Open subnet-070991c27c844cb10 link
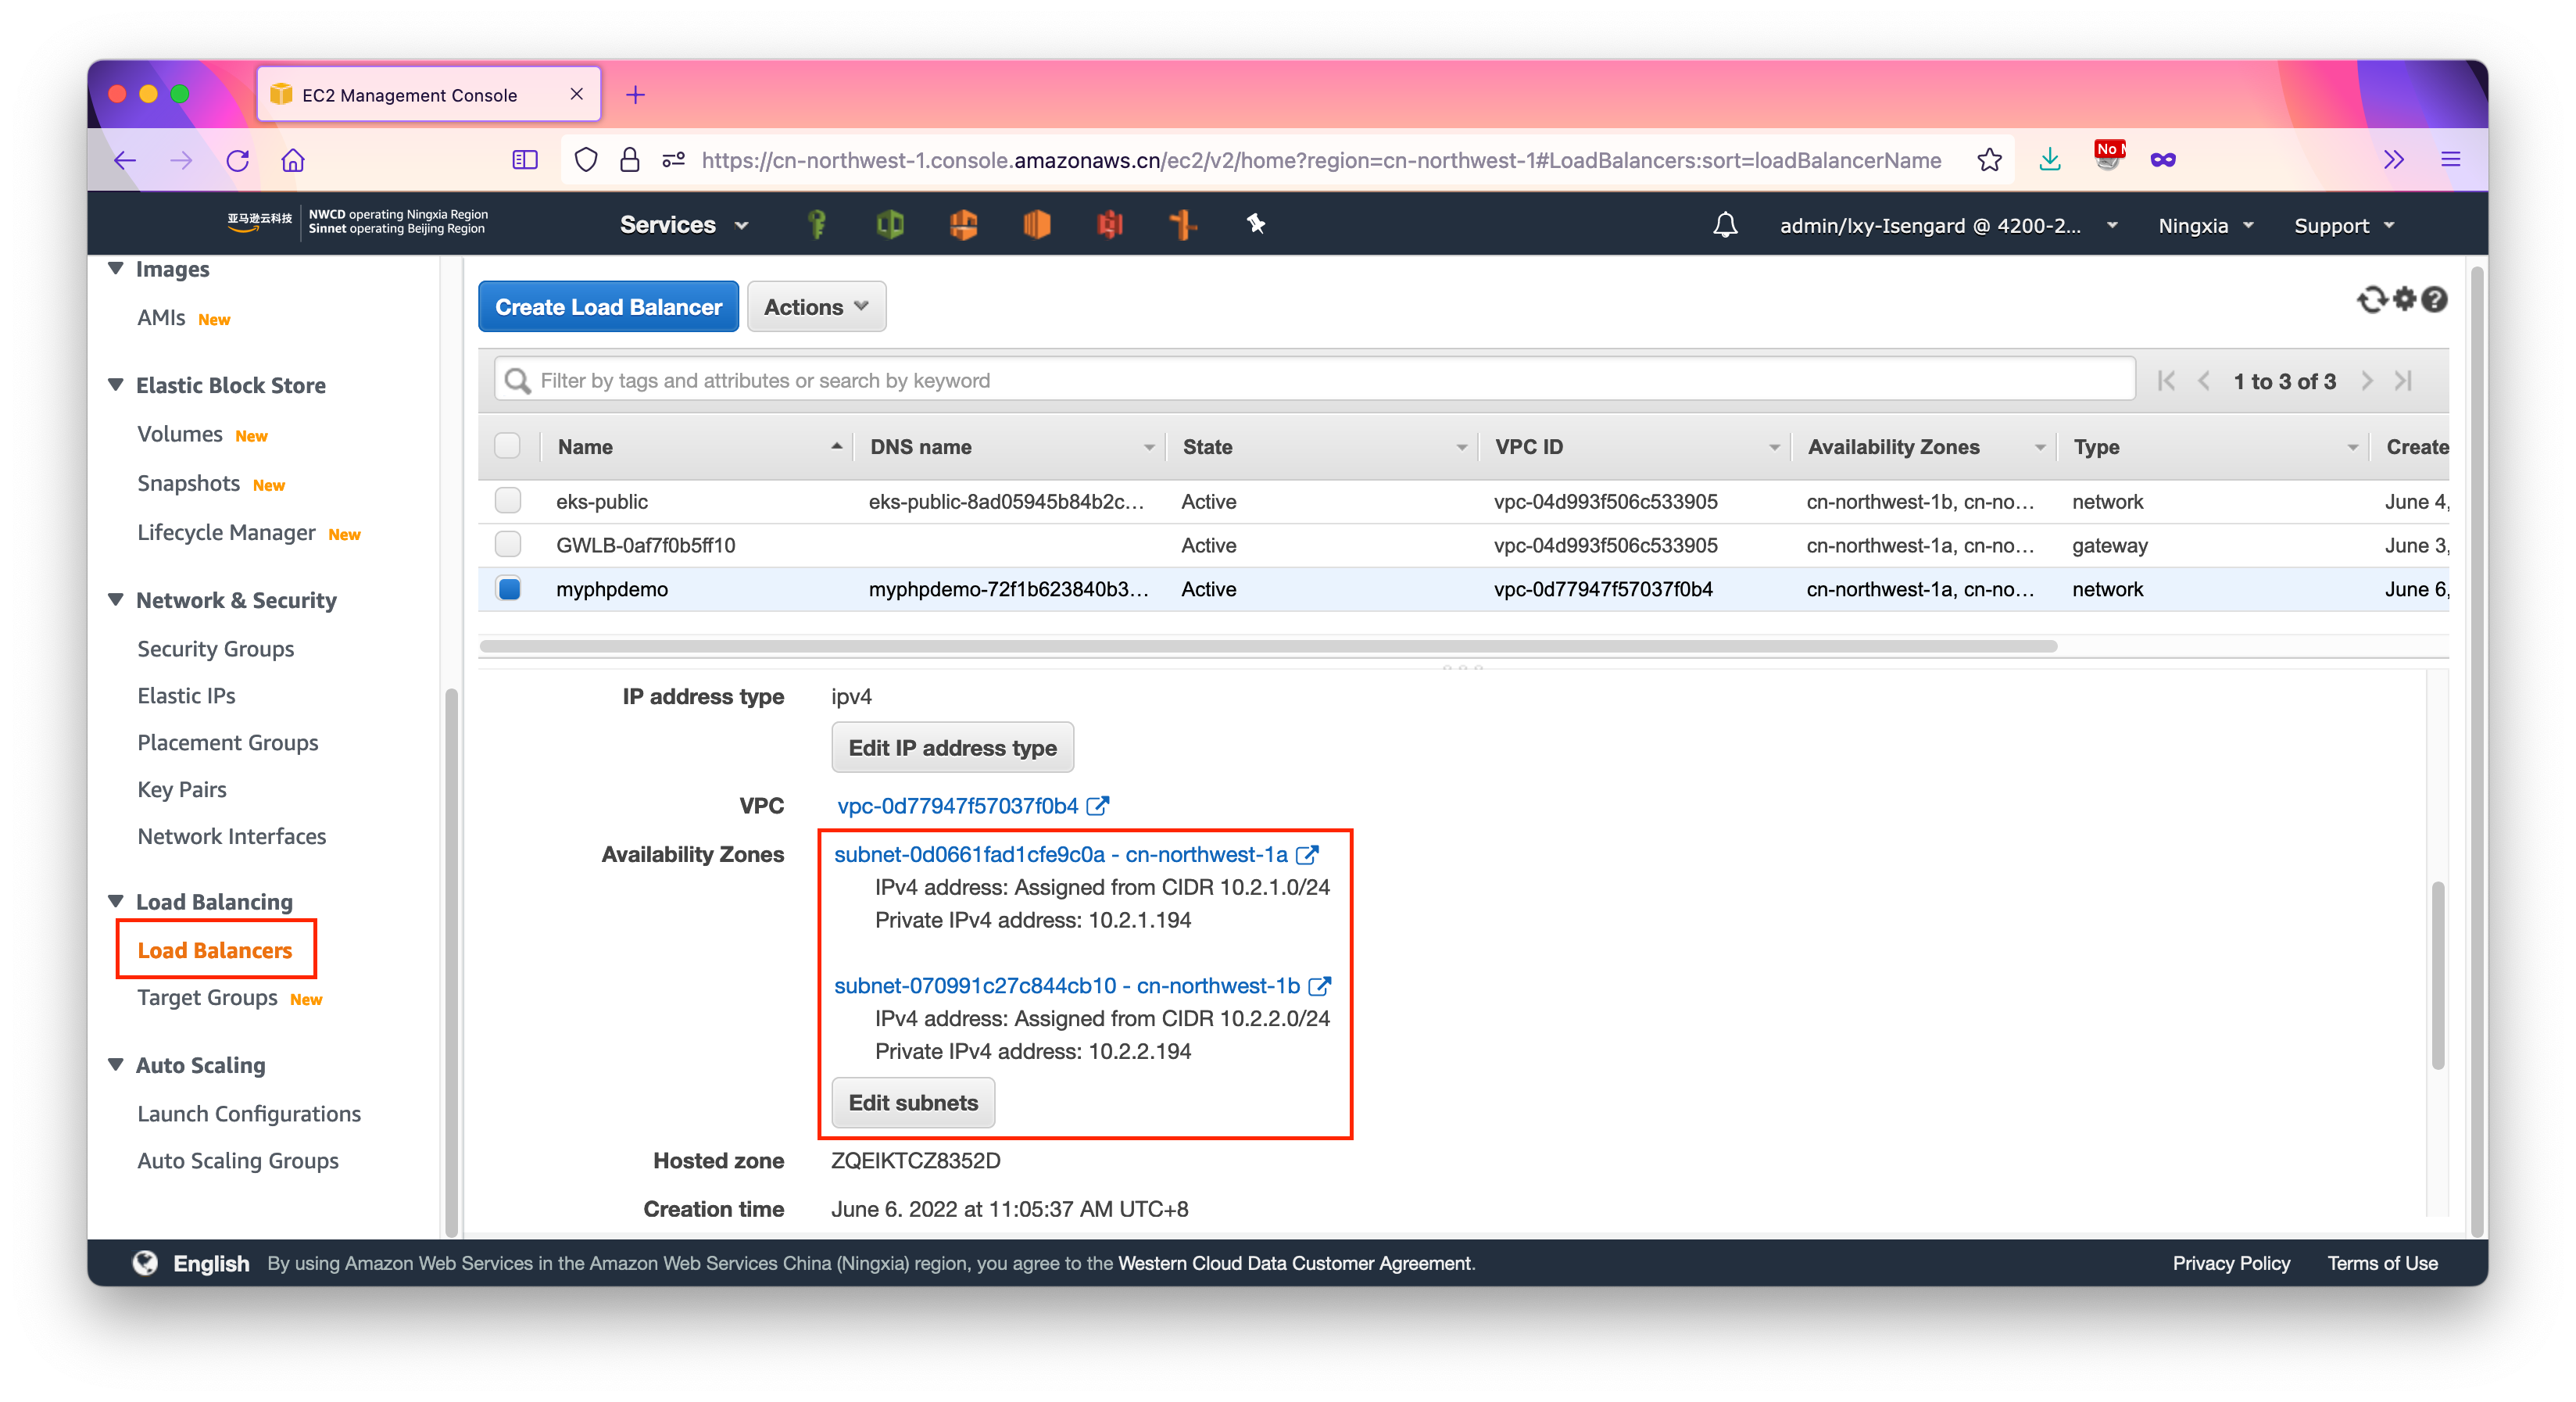This screenshot has width=2576, height=1402. (x=1066, y=985)
